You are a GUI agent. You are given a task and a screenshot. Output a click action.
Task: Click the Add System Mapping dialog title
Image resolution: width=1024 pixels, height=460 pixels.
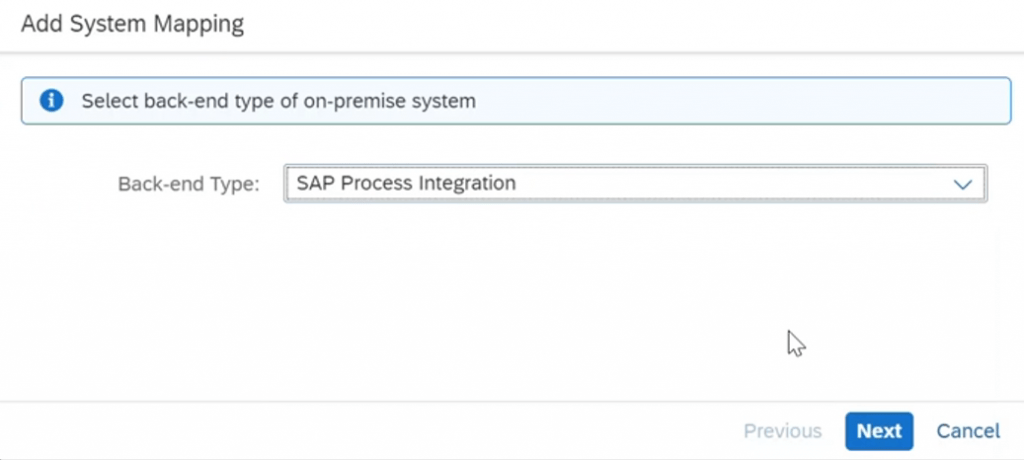[133, 24]
